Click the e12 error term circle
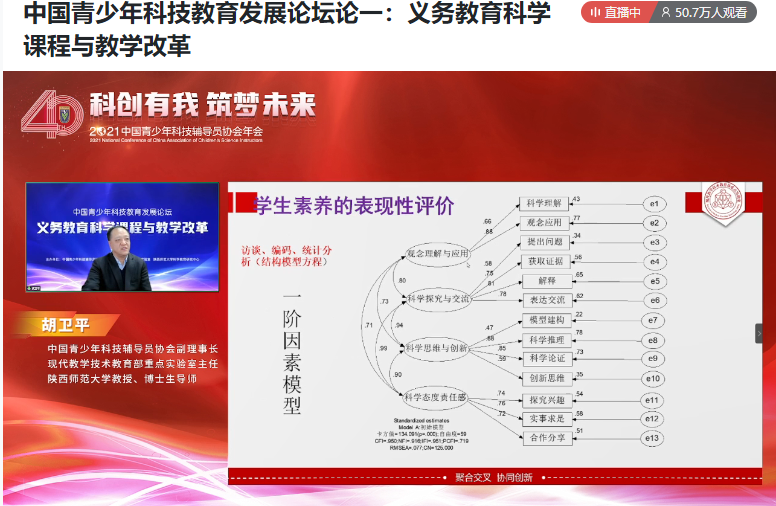The width and height of the screenshot is (776, 506). pyautogui.click(x=652, y=419)
